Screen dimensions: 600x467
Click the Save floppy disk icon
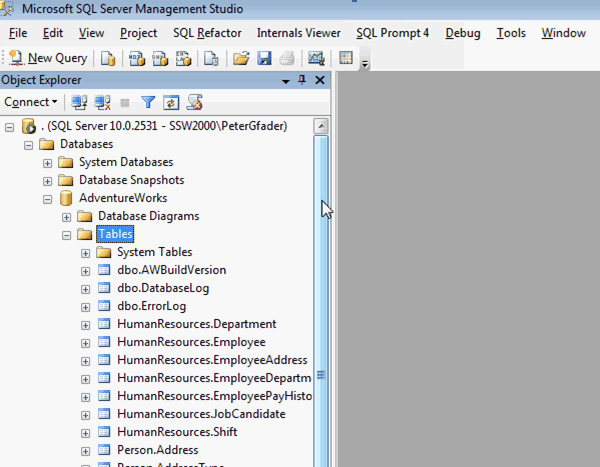[x=264, y=58]
